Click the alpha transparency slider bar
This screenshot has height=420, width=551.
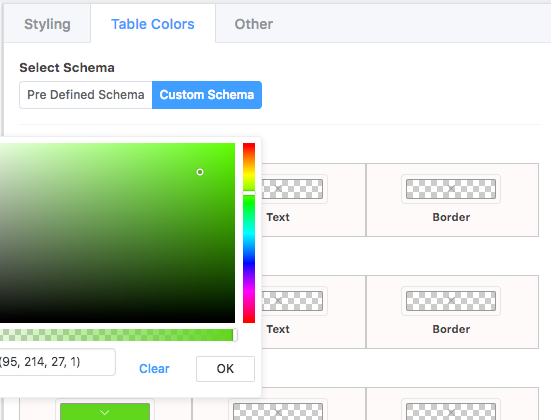click(117, 335)
